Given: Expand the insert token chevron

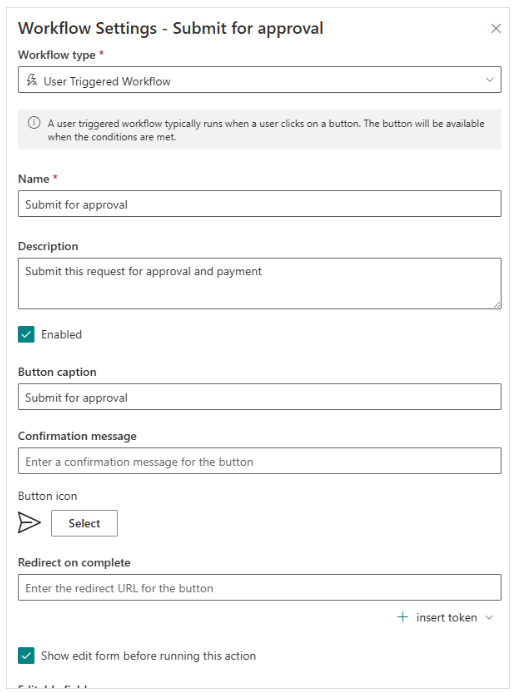Looking at the screenshot, I should [x=489, y=617].
